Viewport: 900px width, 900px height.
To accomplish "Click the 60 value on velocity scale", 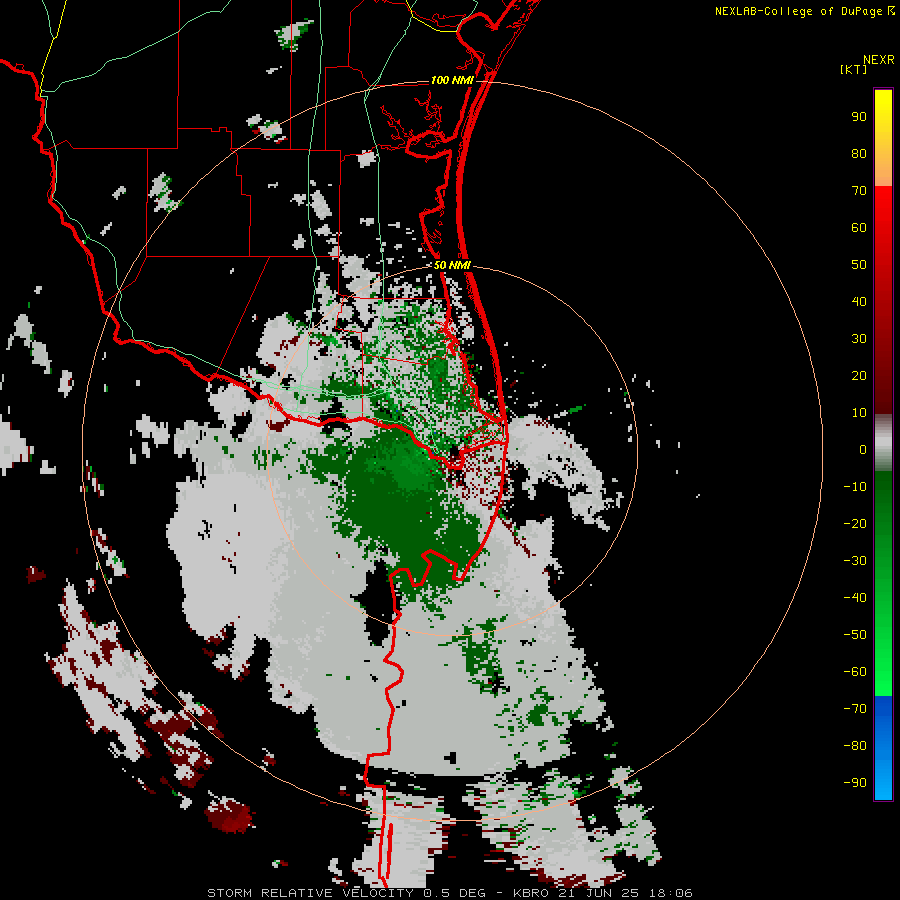I will pos(859,227).
